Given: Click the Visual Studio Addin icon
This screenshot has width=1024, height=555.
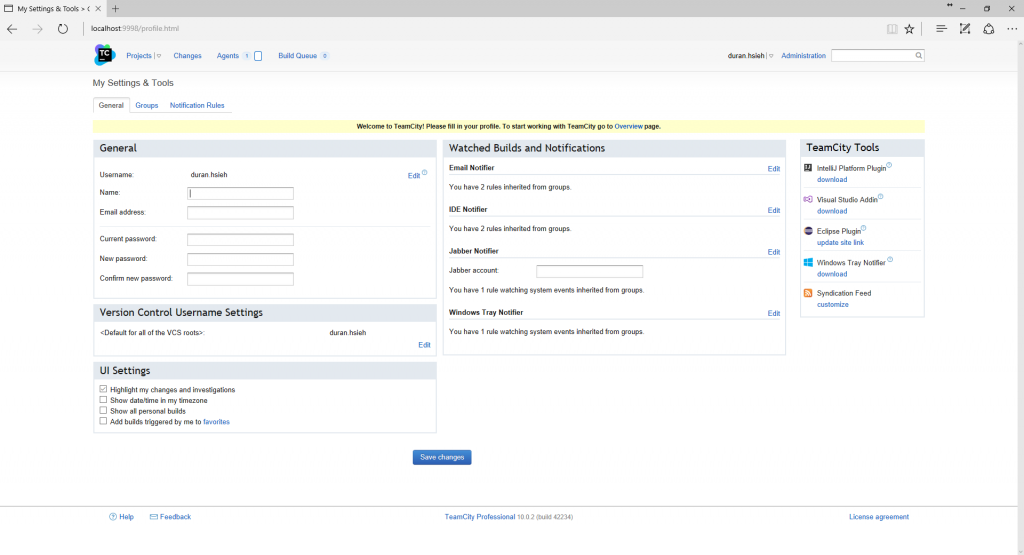Looking at the screenshot, I should point(808,199).
